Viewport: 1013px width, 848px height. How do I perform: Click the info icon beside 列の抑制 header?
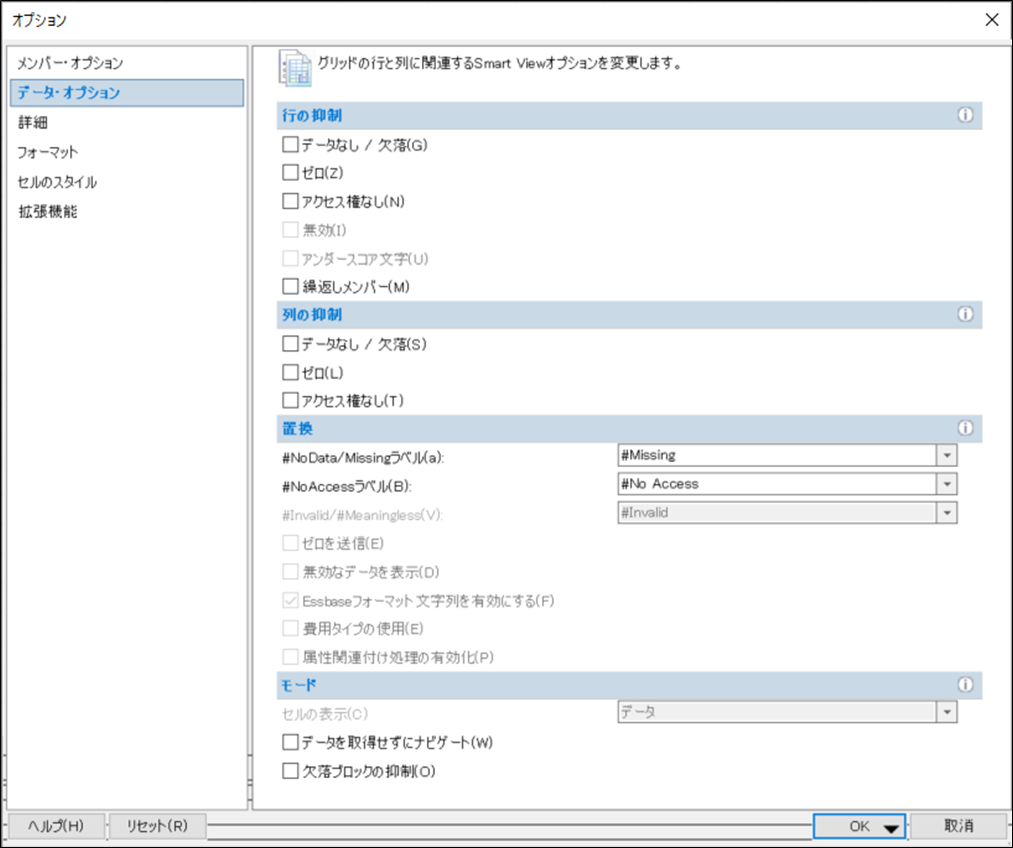[965, 314]
